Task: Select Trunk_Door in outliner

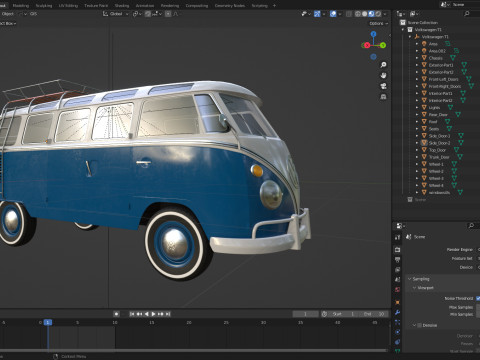Action: coord(439,157)
